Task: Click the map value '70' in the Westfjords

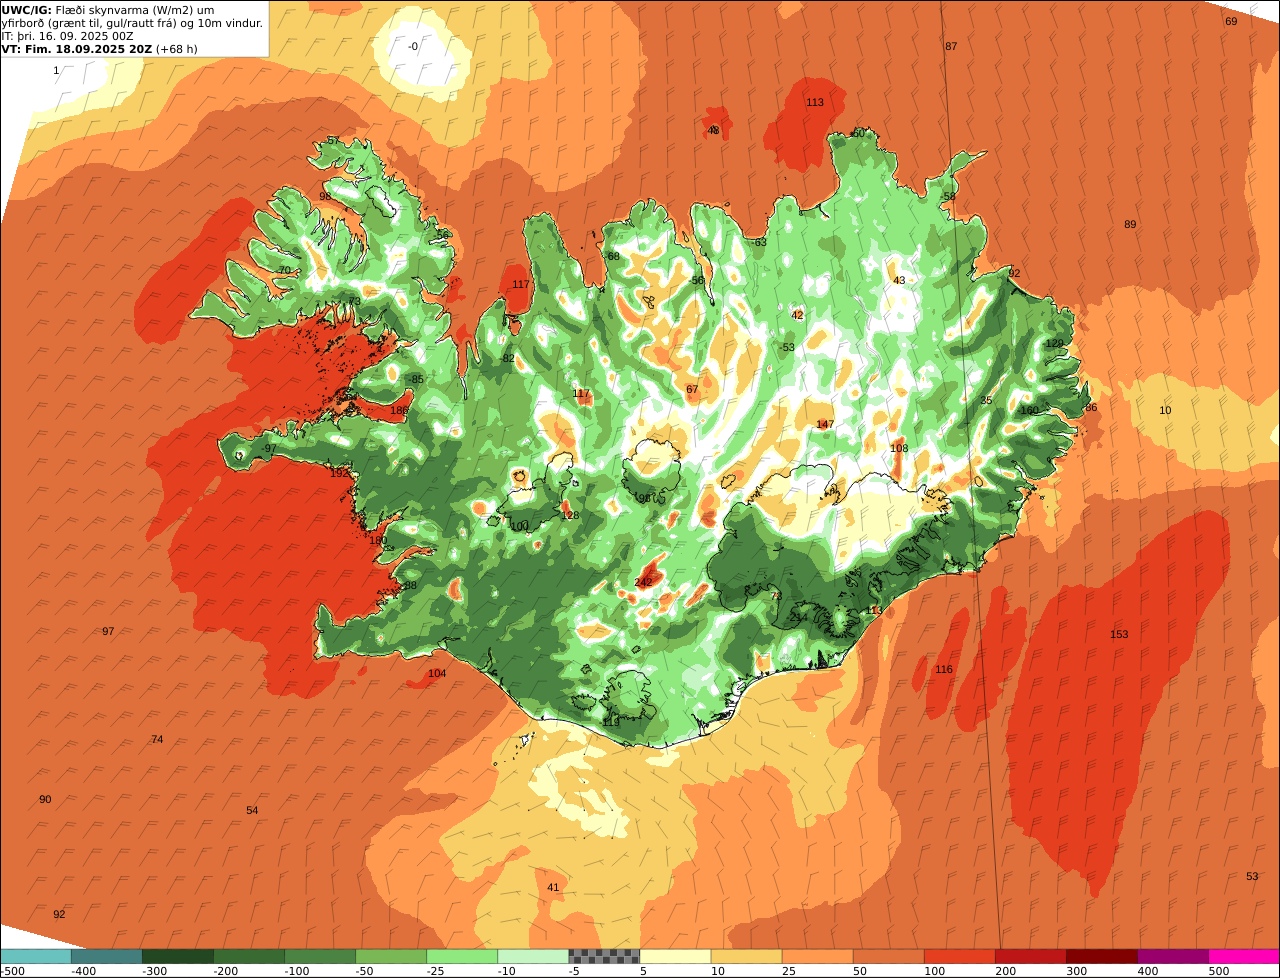Action: (284, 270)
